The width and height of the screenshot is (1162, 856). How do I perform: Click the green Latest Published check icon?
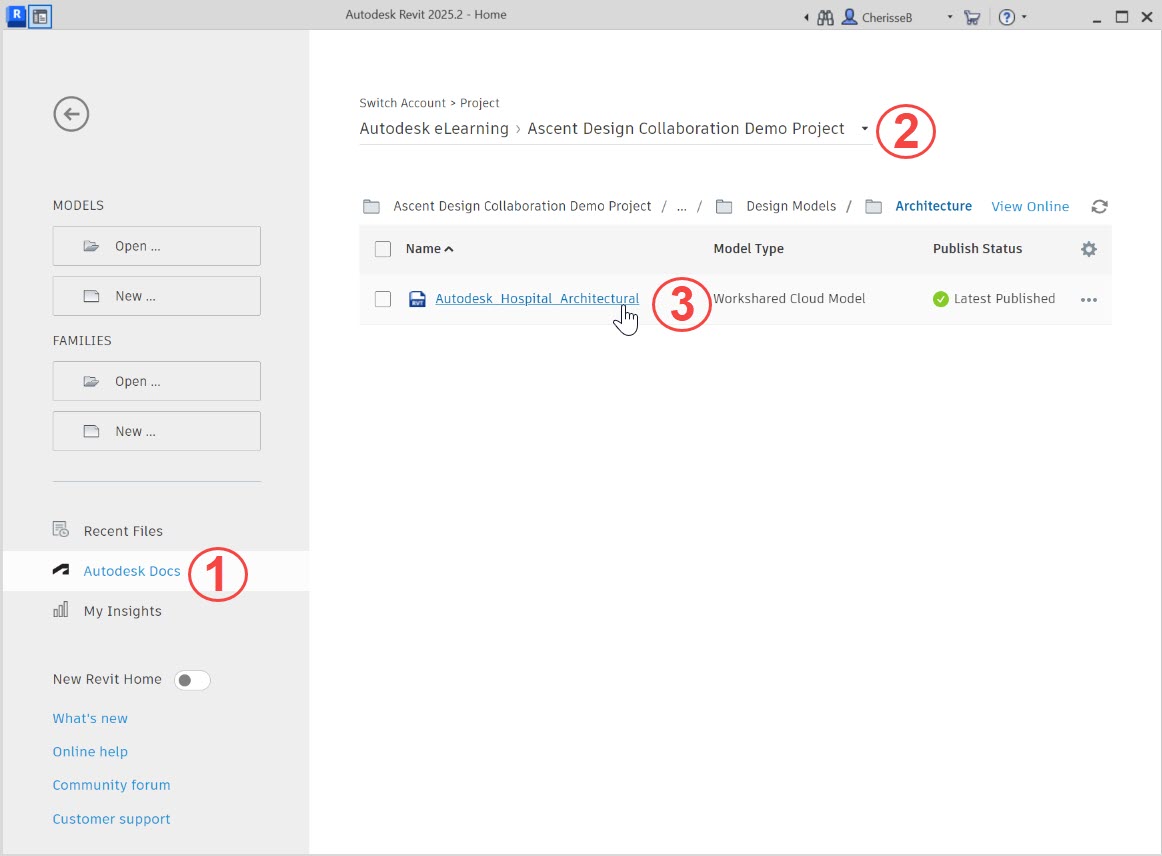[x=940, y=299]
